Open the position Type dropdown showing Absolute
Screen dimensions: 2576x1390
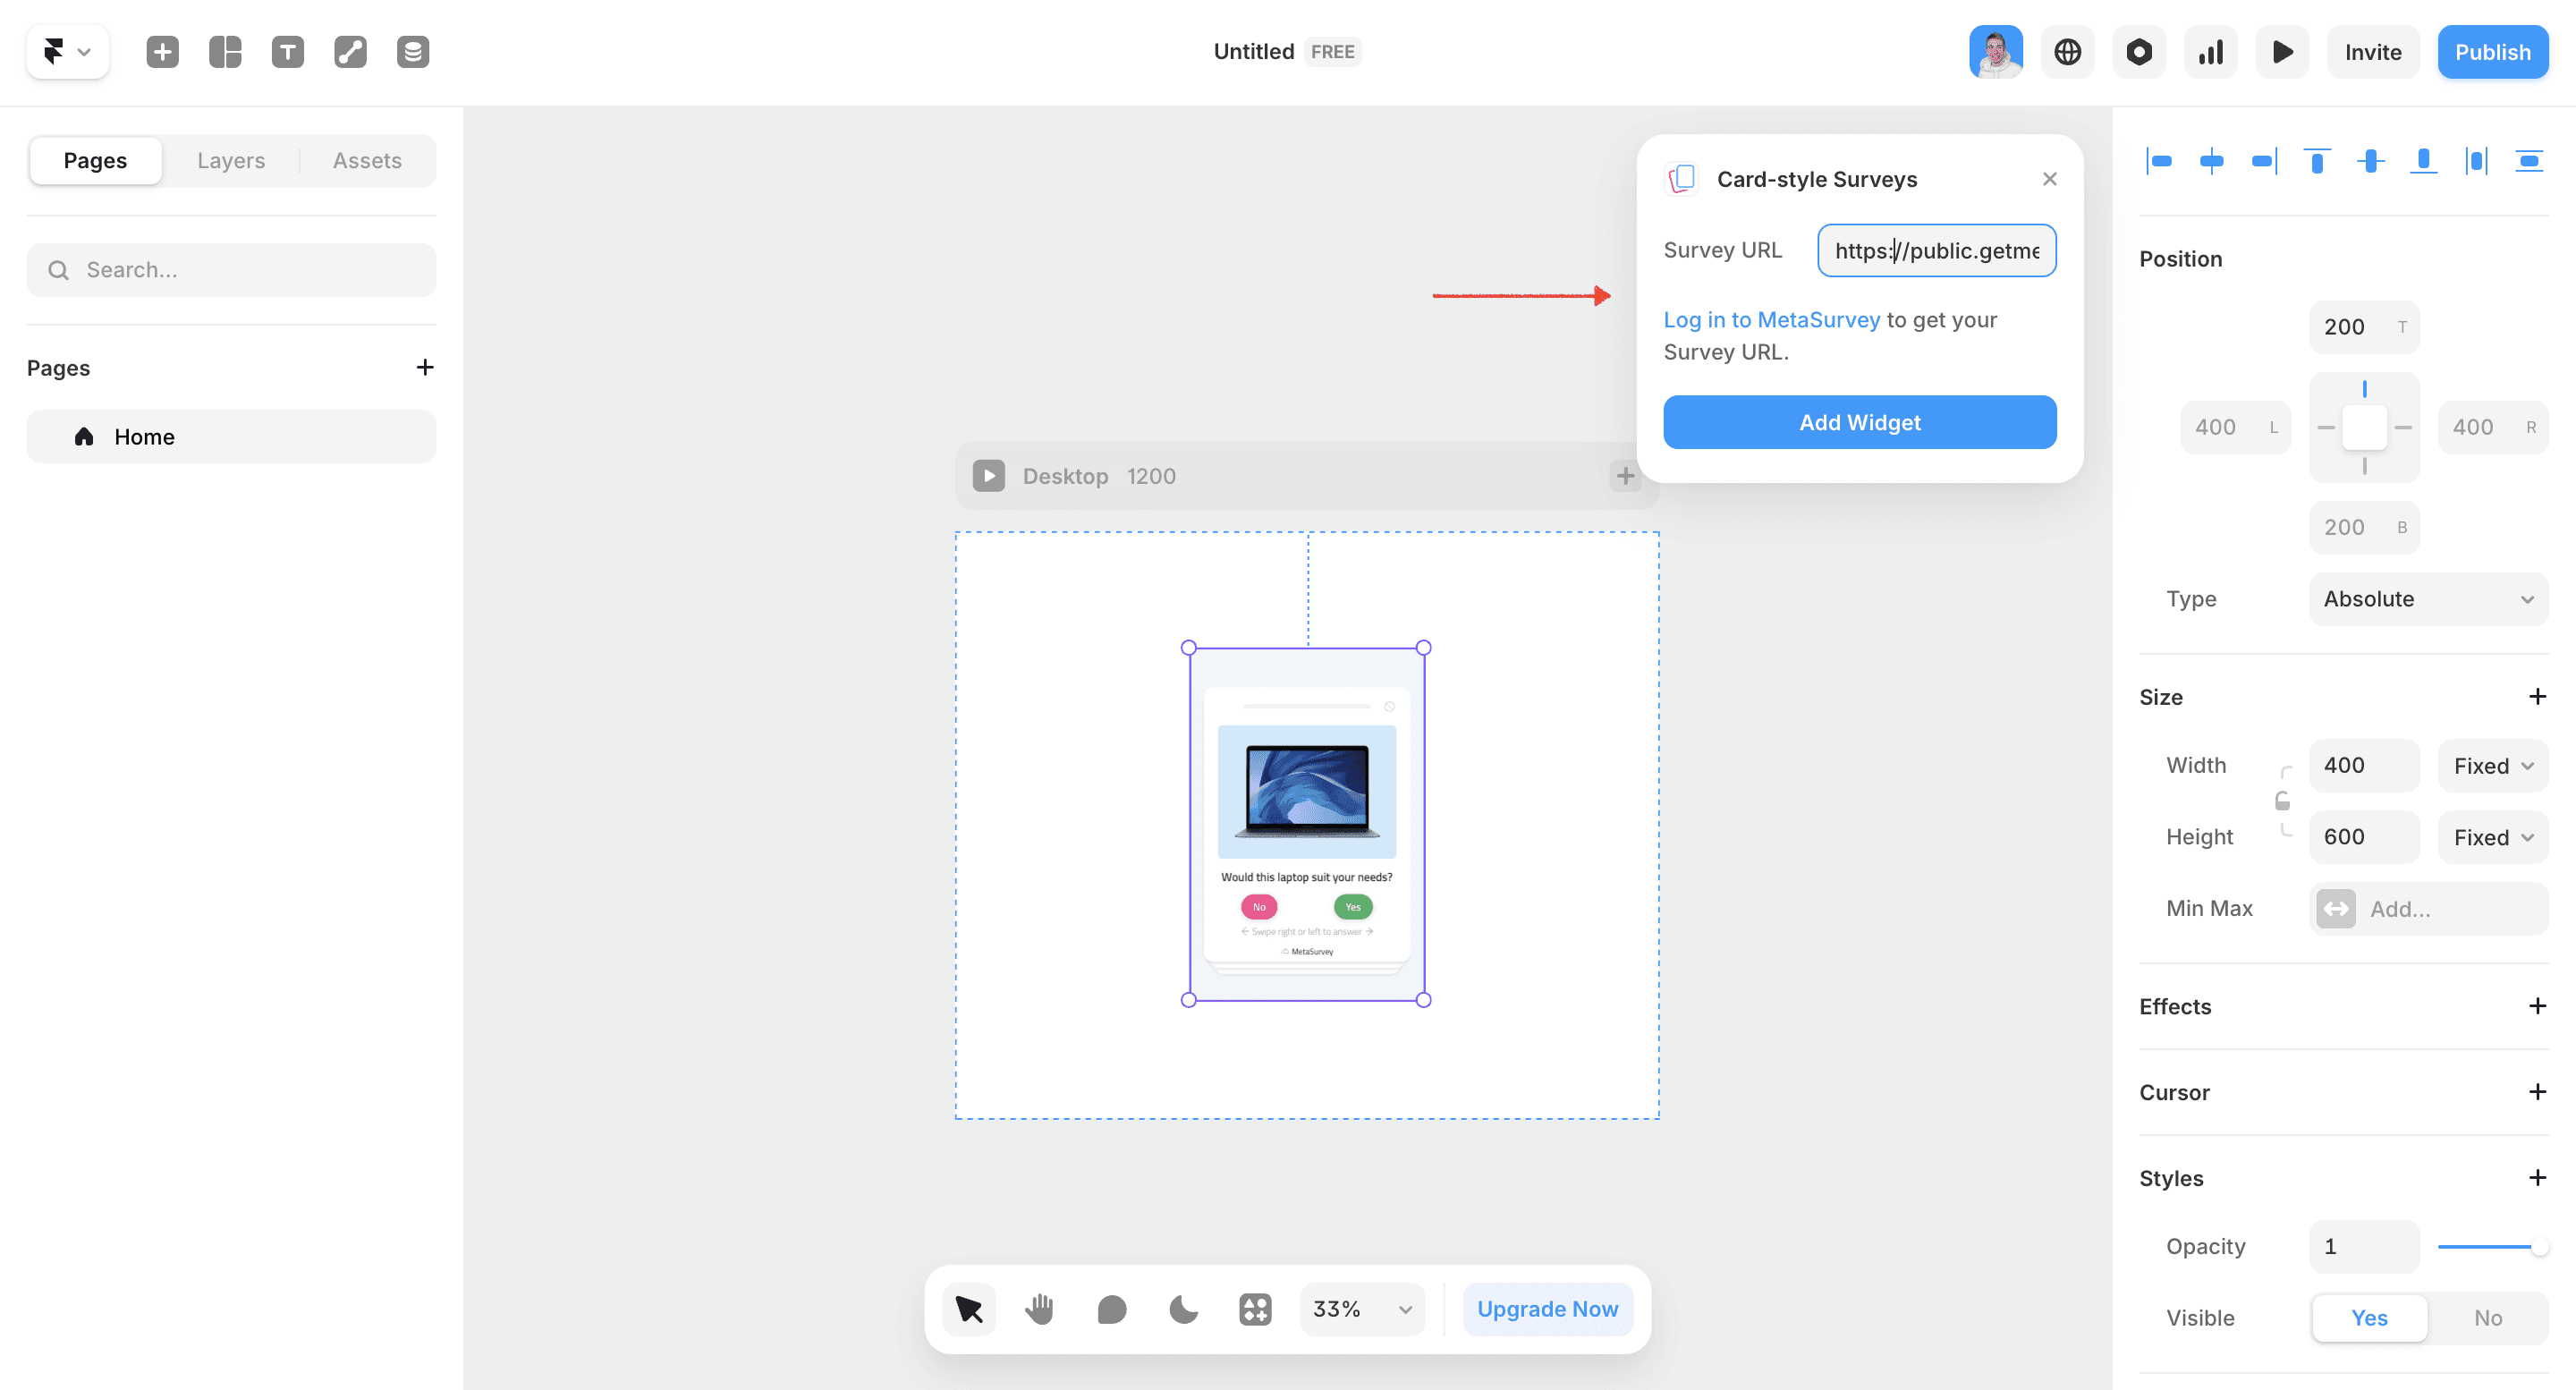coord(2428,598)
